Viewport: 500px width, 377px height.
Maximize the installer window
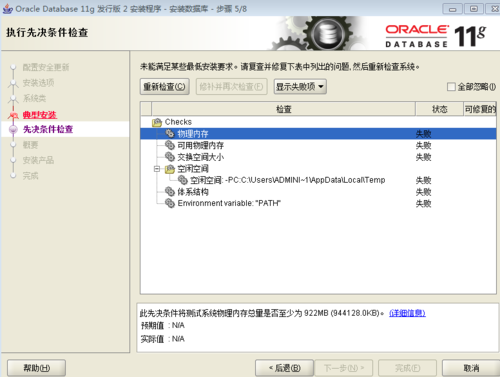point(474,9)
